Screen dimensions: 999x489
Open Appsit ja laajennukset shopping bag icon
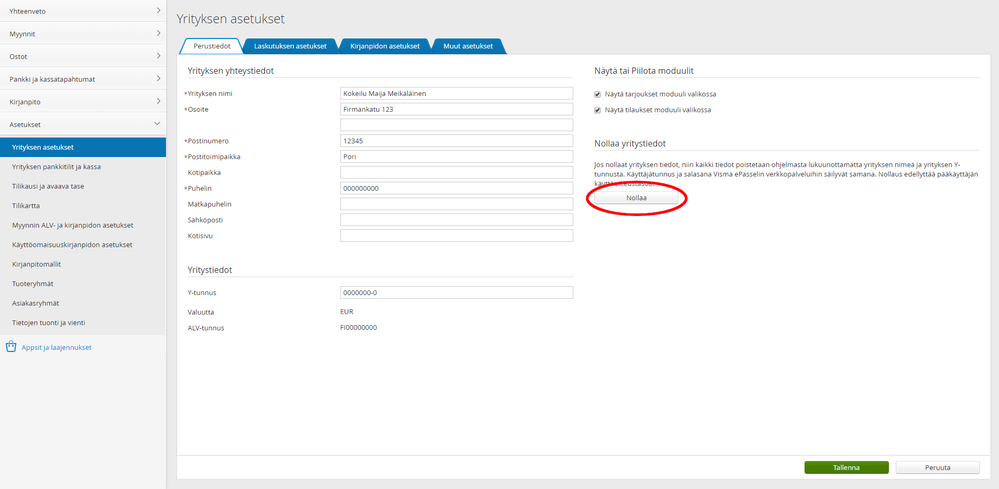pyautogui.click(x=10, y=347)
